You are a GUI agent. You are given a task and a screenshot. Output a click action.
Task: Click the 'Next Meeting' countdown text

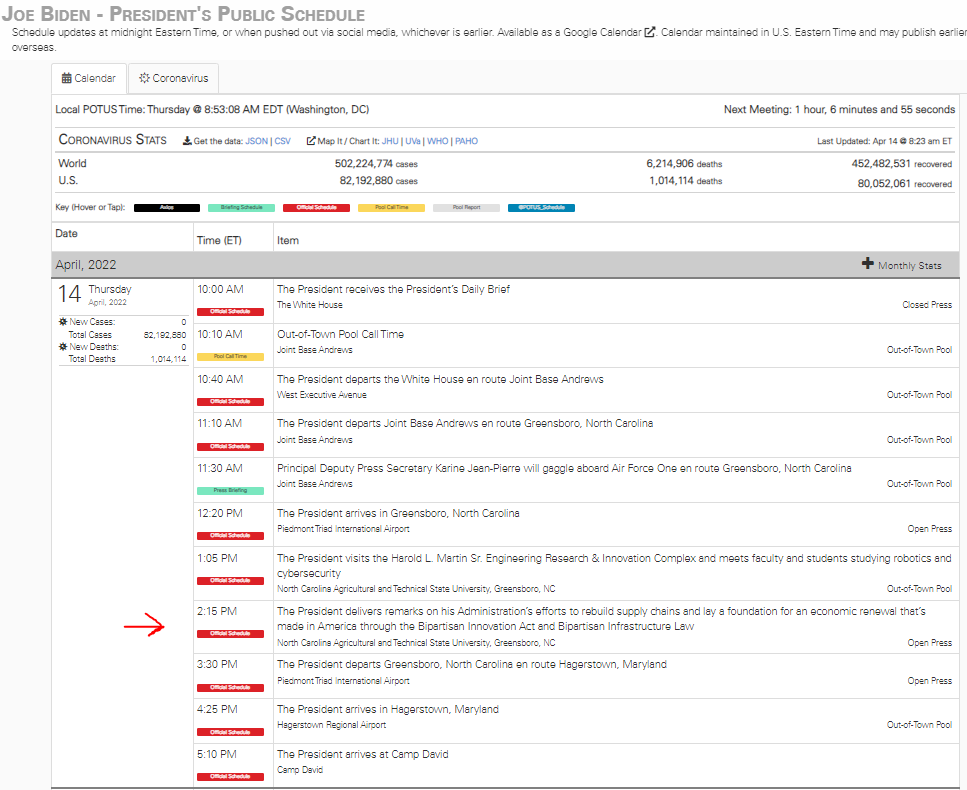[x=839, y=110]
